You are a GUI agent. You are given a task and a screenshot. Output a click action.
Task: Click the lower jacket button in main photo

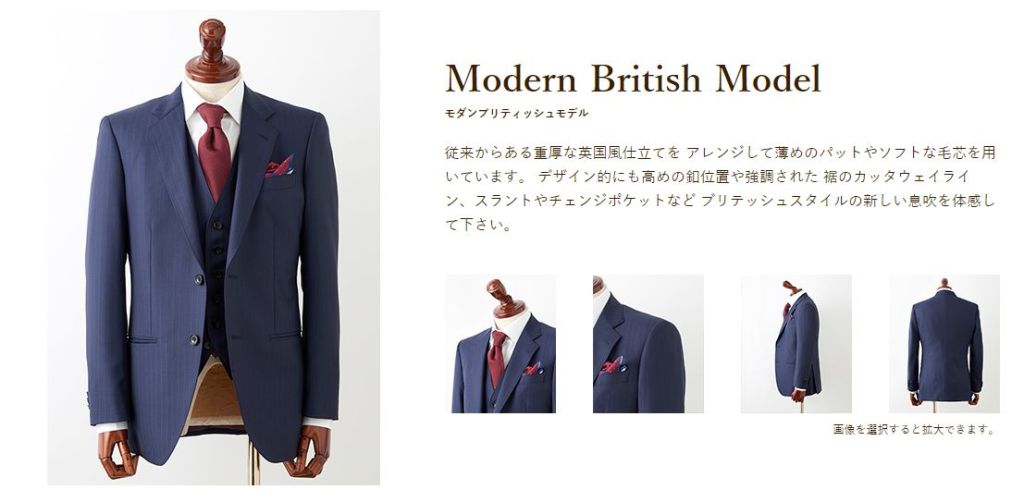(194, 340)
